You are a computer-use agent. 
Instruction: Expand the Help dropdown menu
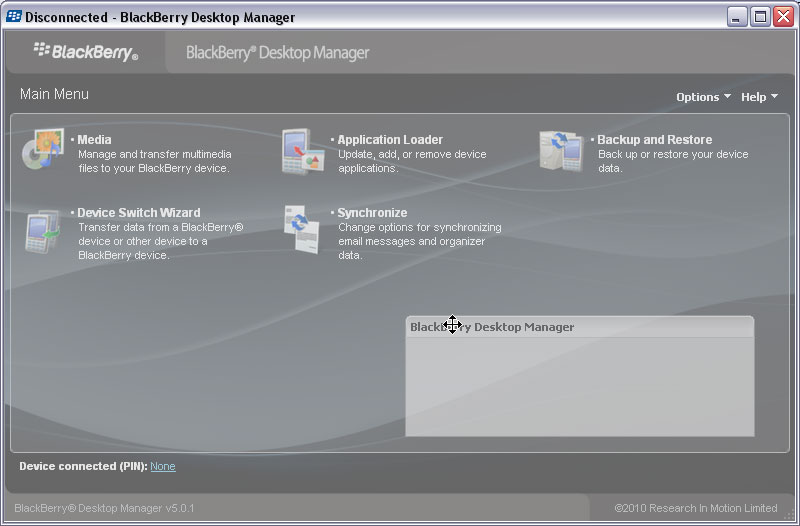pyautogui.click(x=759, y=97)
